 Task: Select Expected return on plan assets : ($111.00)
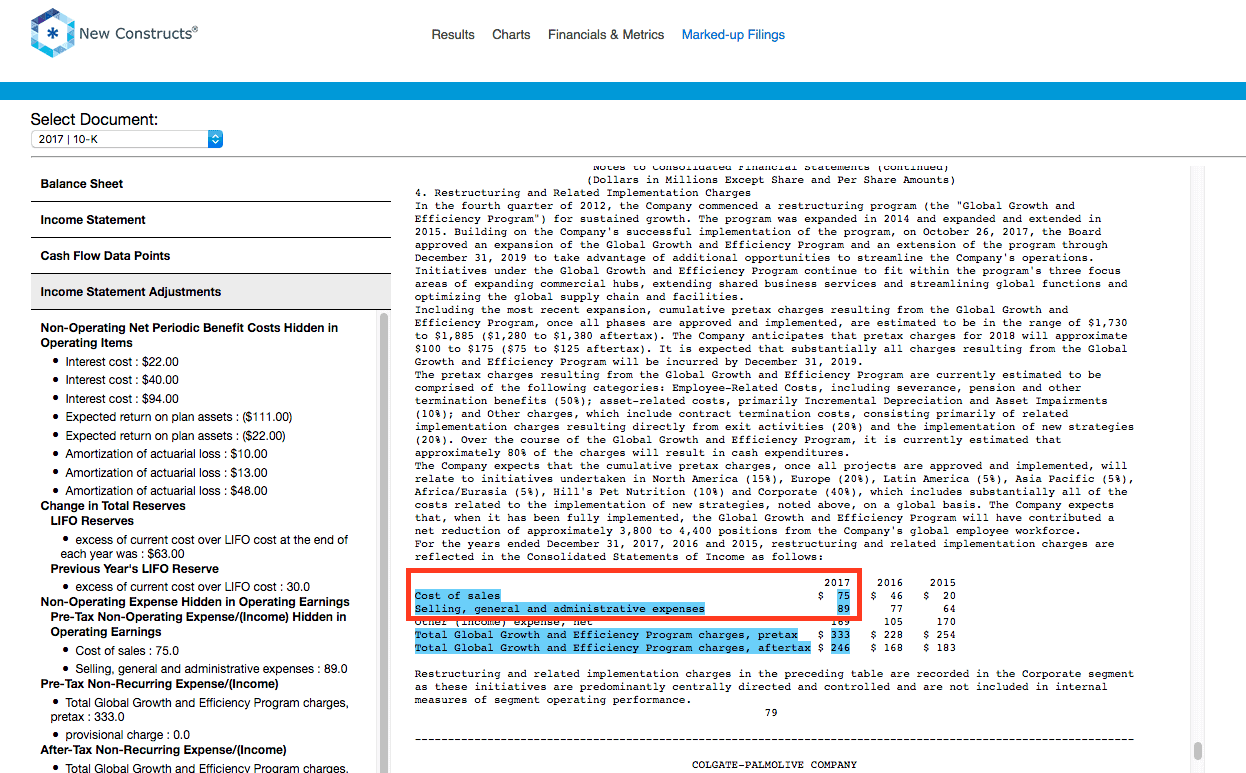click(x=179, y=417)
